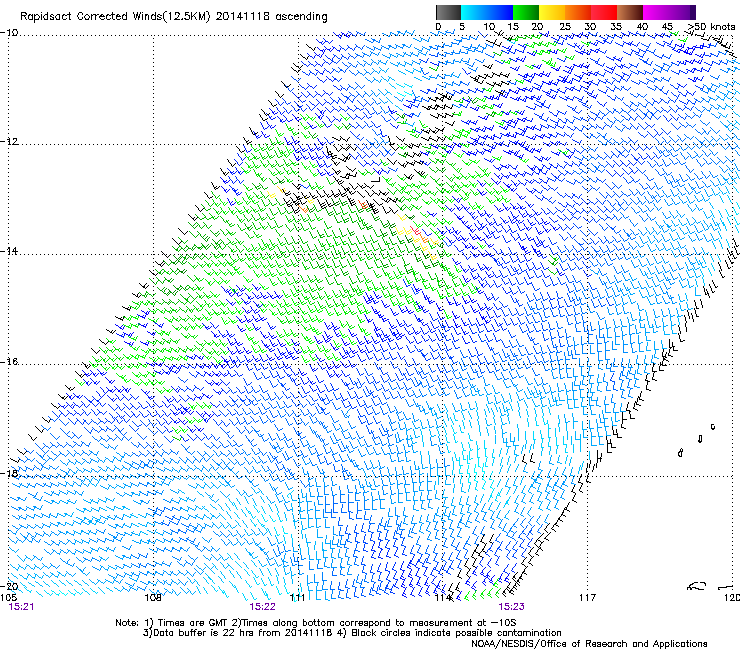740x650 pixels.
Task: Click the dark purple above-50 knots swatch
Action: click(x=693, y=12)
